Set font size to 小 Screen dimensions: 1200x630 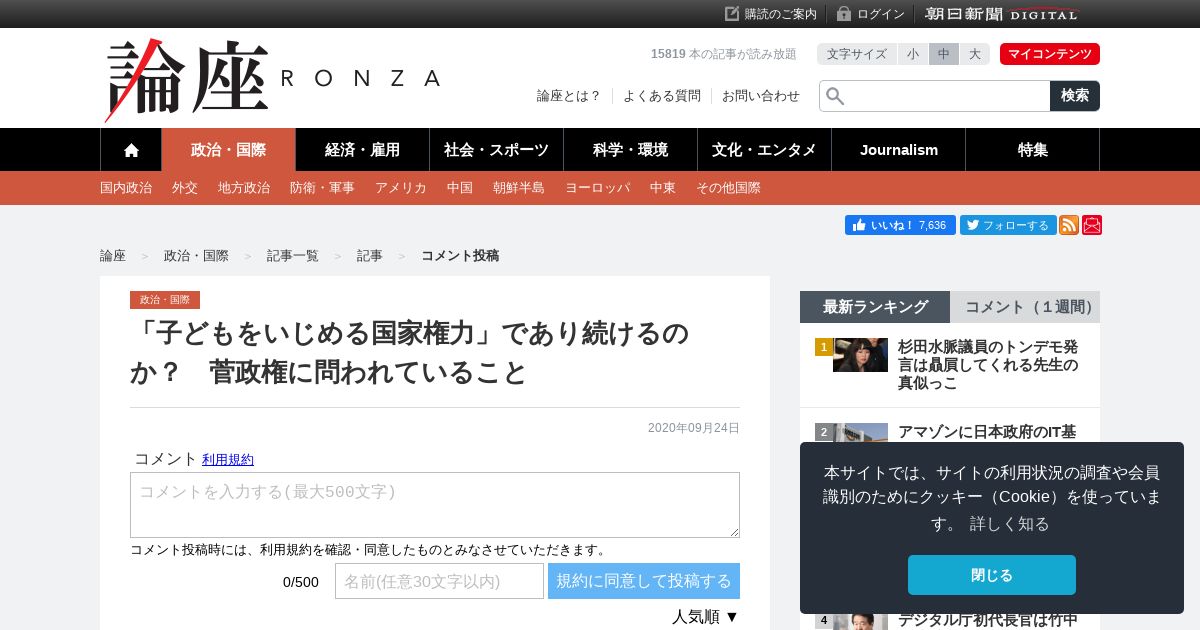click(x=913, y=54)
